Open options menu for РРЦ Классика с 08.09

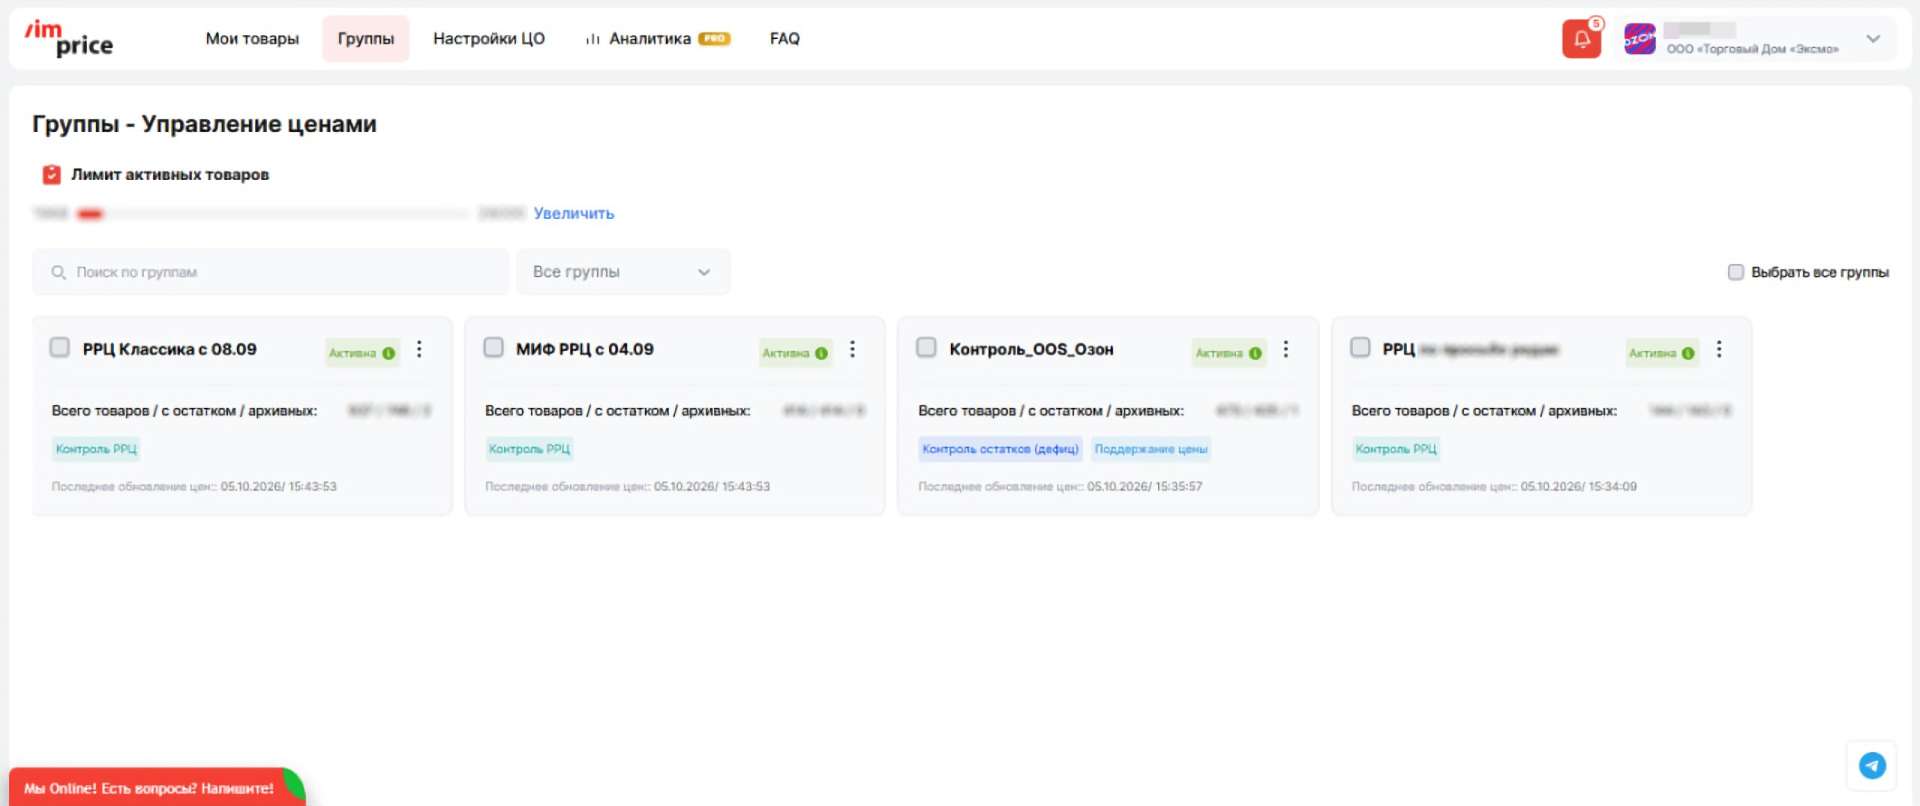point(419,349)
